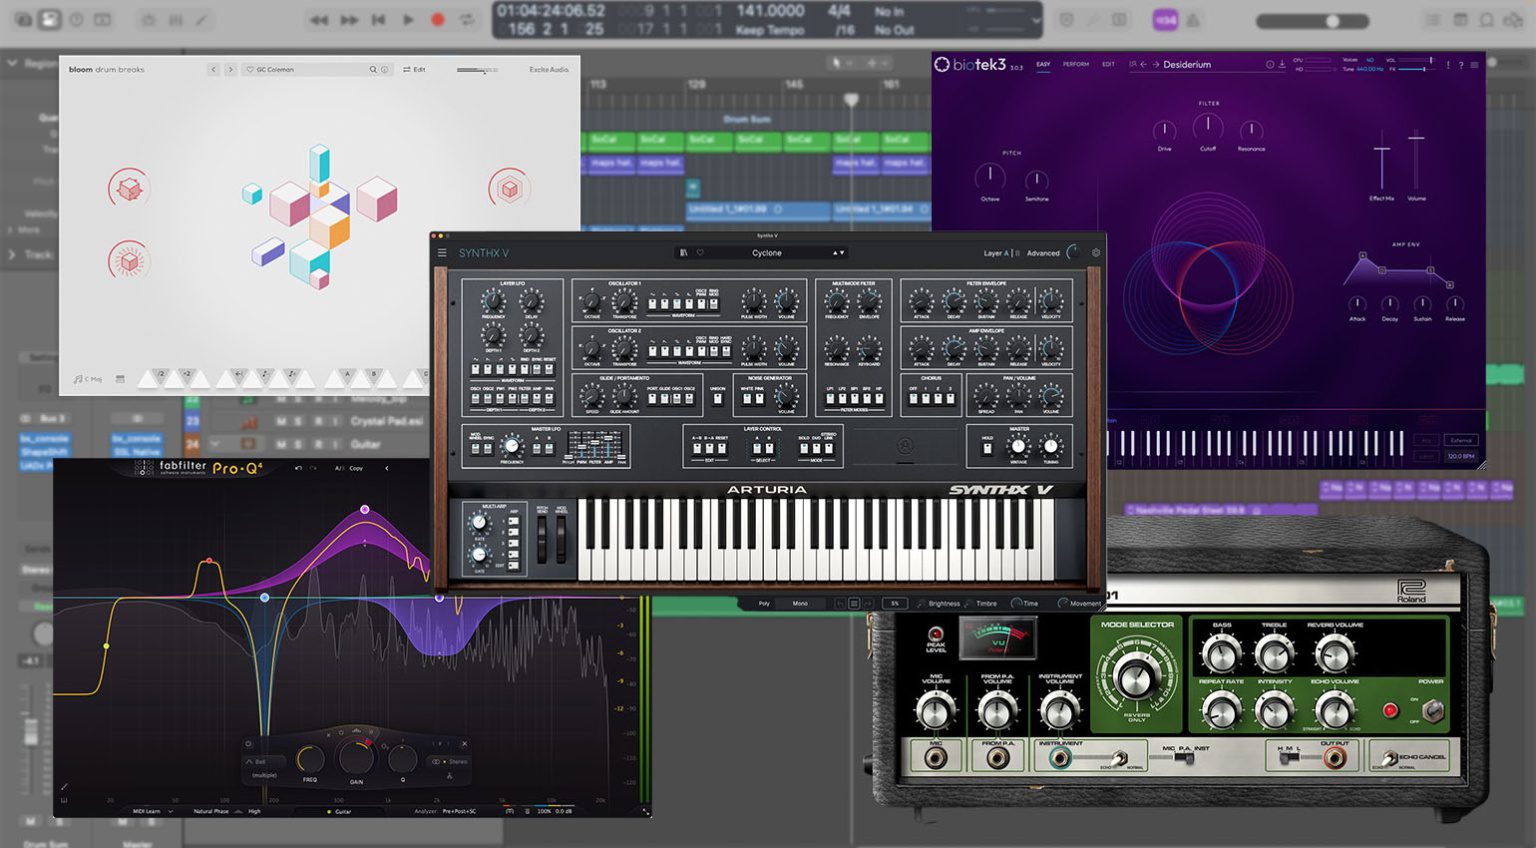Click the search icon in Bloom drum breaks
Screen dimensions: 1536x848
[373, 70]
